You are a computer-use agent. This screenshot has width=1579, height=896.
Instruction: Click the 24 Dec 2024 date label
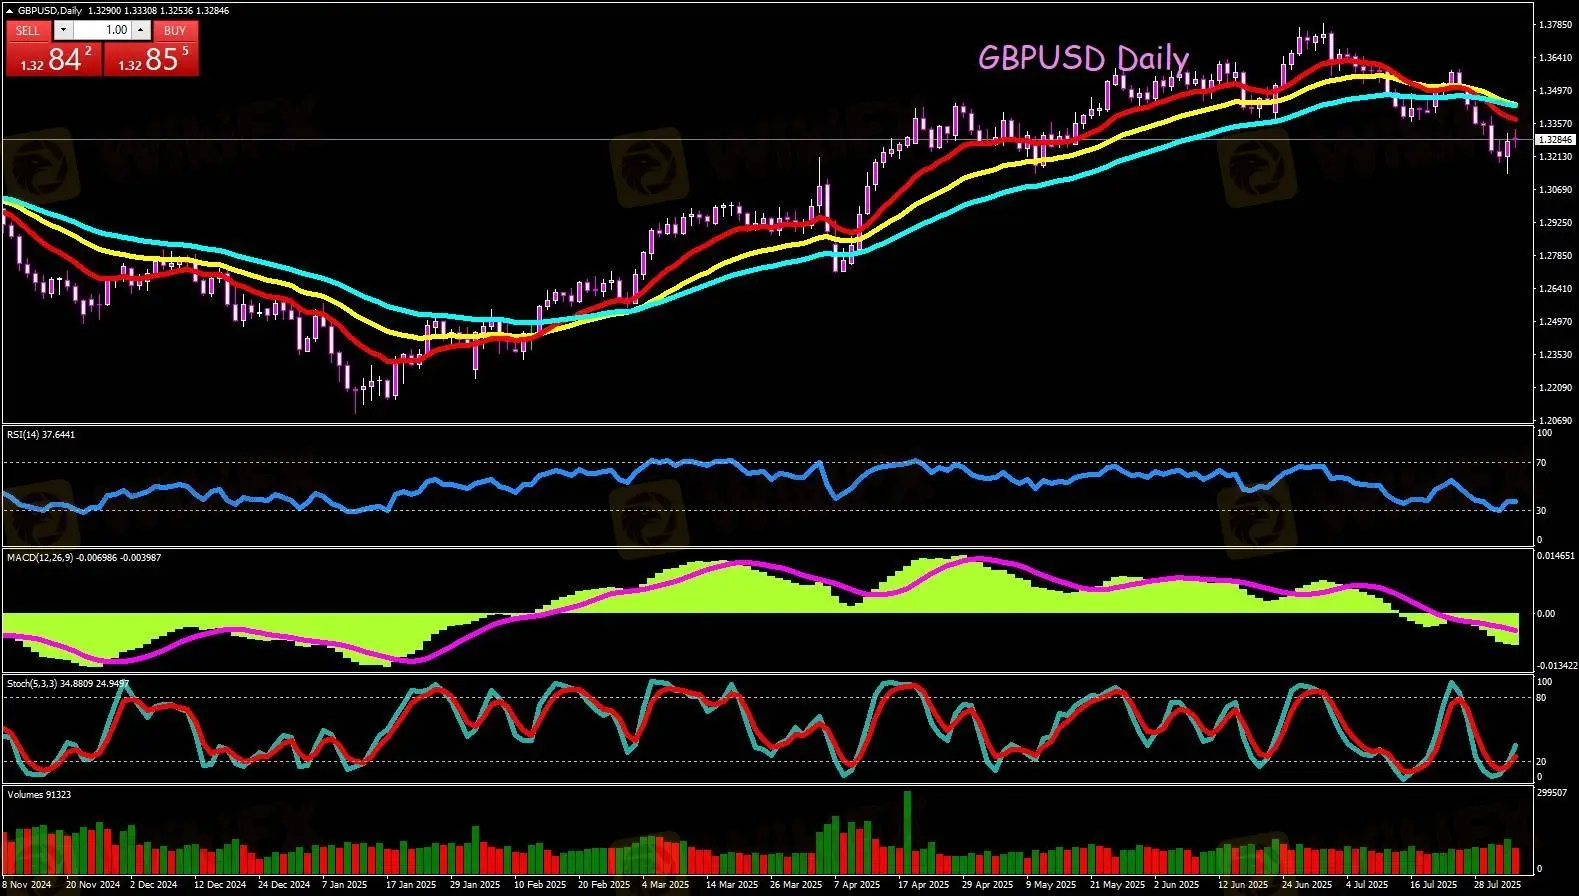tap(284, 885)
